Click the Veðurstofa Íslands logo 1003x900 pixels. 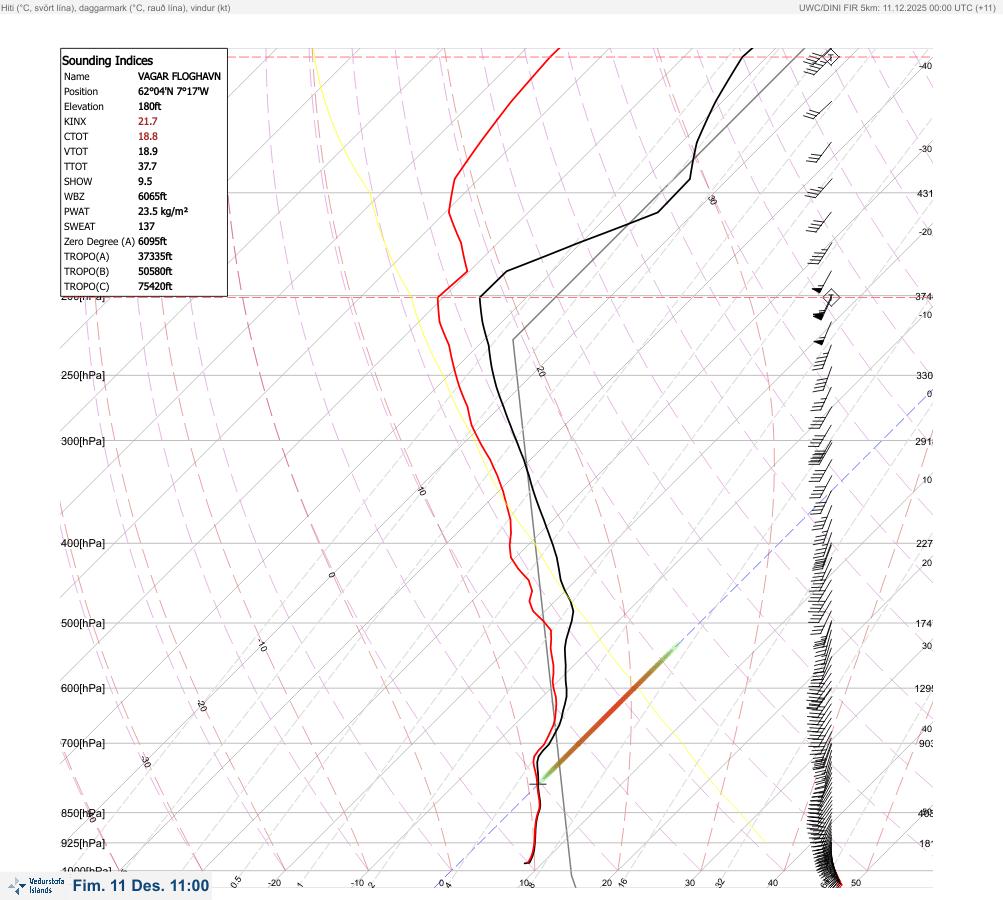click(x=36, y=886)
